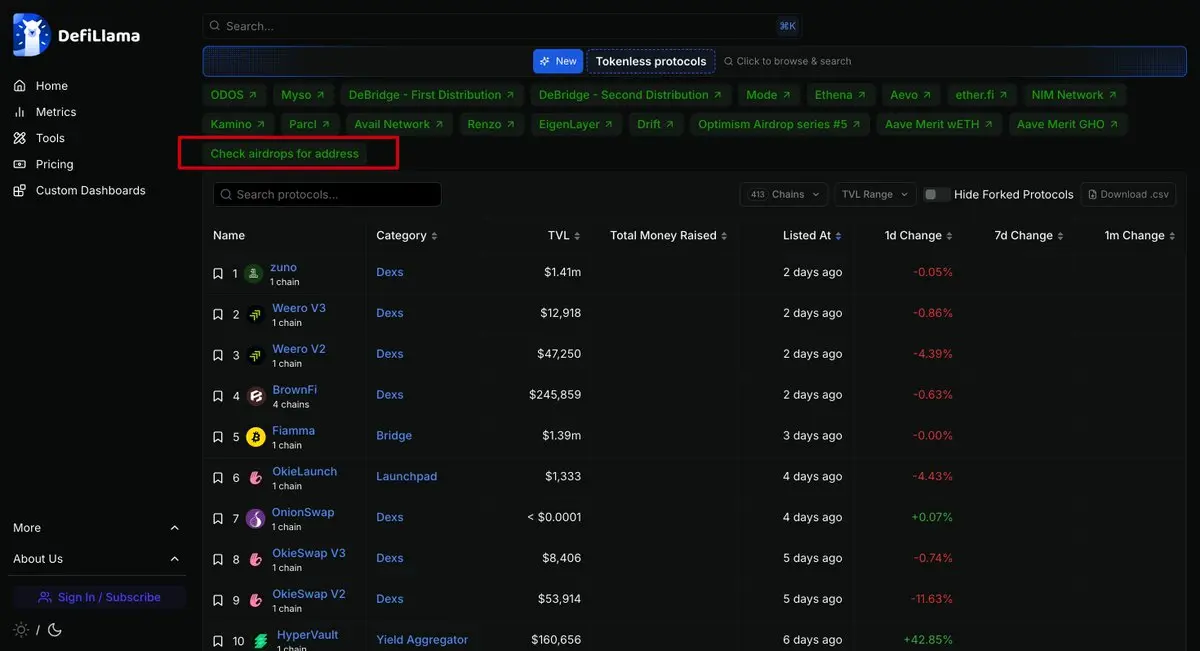Open the Ethena airdrop link
The height and width of the screenshot is (651, 1200).
pyautogui.click(x=841, y=95)
